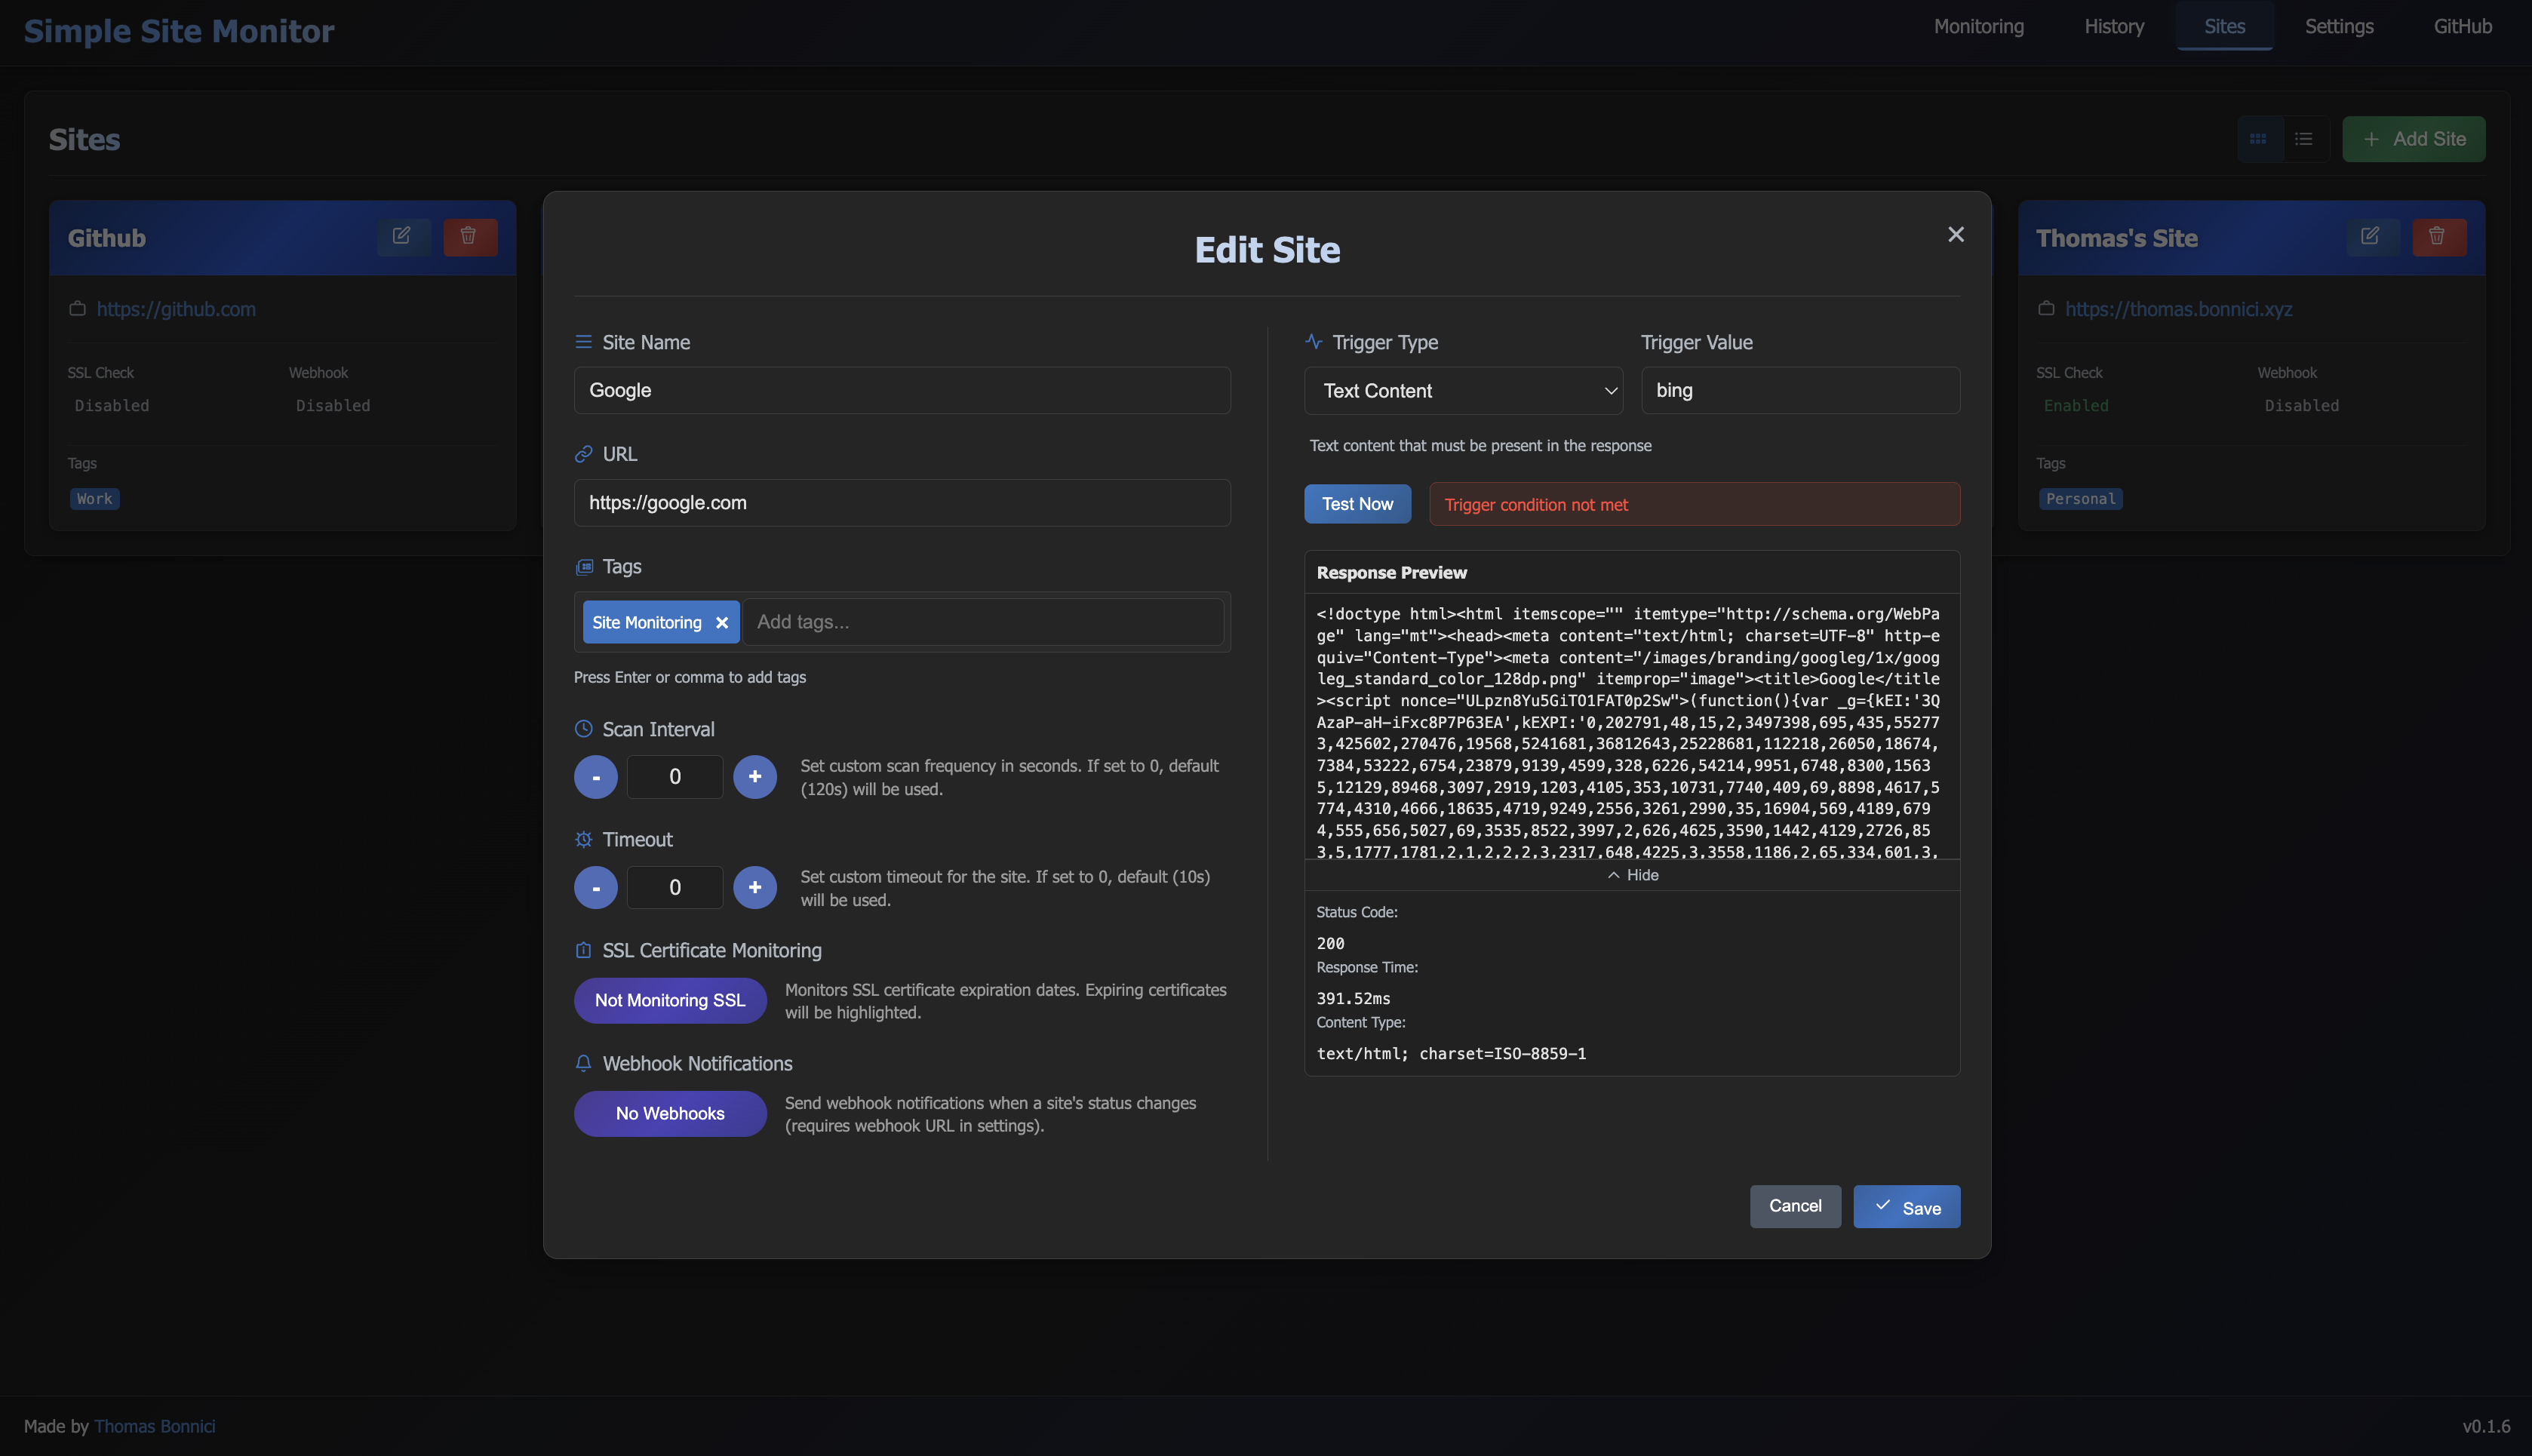The height and width of the screenshot is (1456, 2532).
Task: Hide the Response Preview content
Action: 1632,875
